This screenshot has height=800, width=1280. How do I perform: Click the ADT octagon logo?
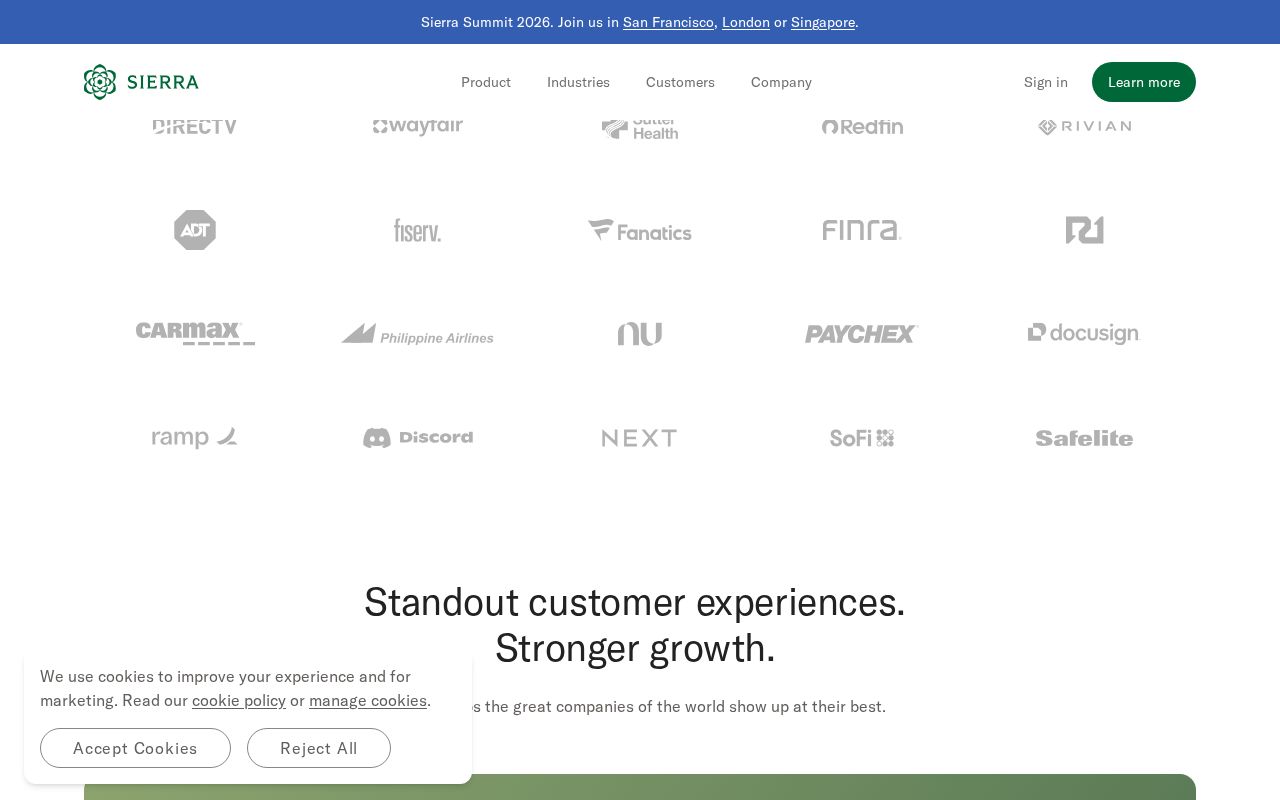(x=195, y=230)
